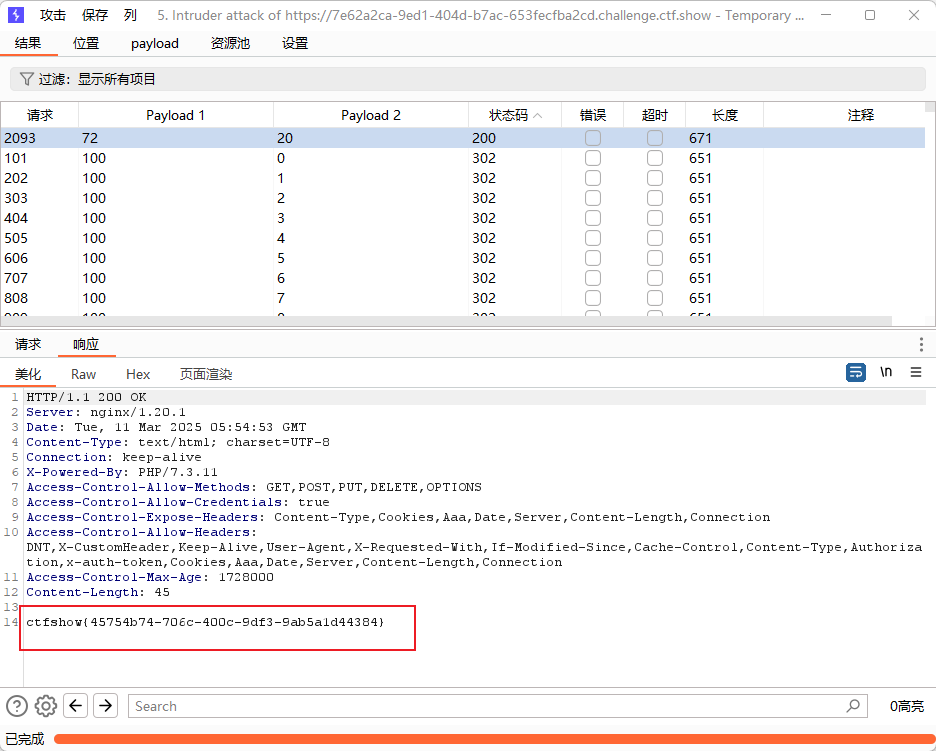The image size is (936, 751).
Task: Go to previous search match arrow
Action: [x=75, y=706]
